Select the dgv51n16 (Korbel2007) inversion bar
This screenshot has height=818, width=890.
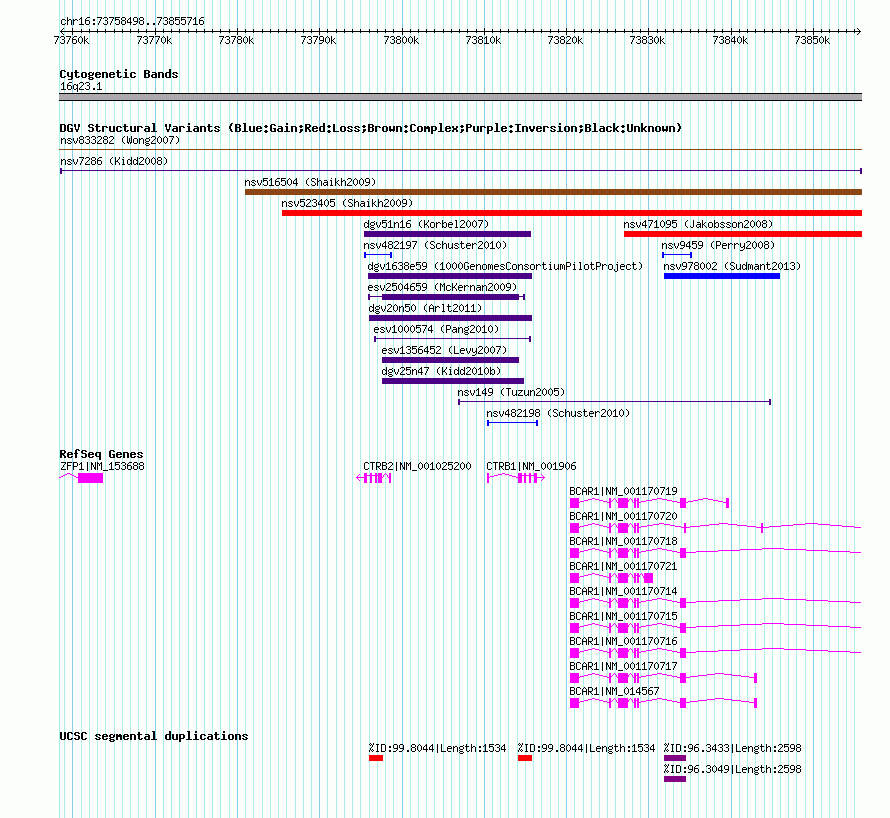coord(447,234)
